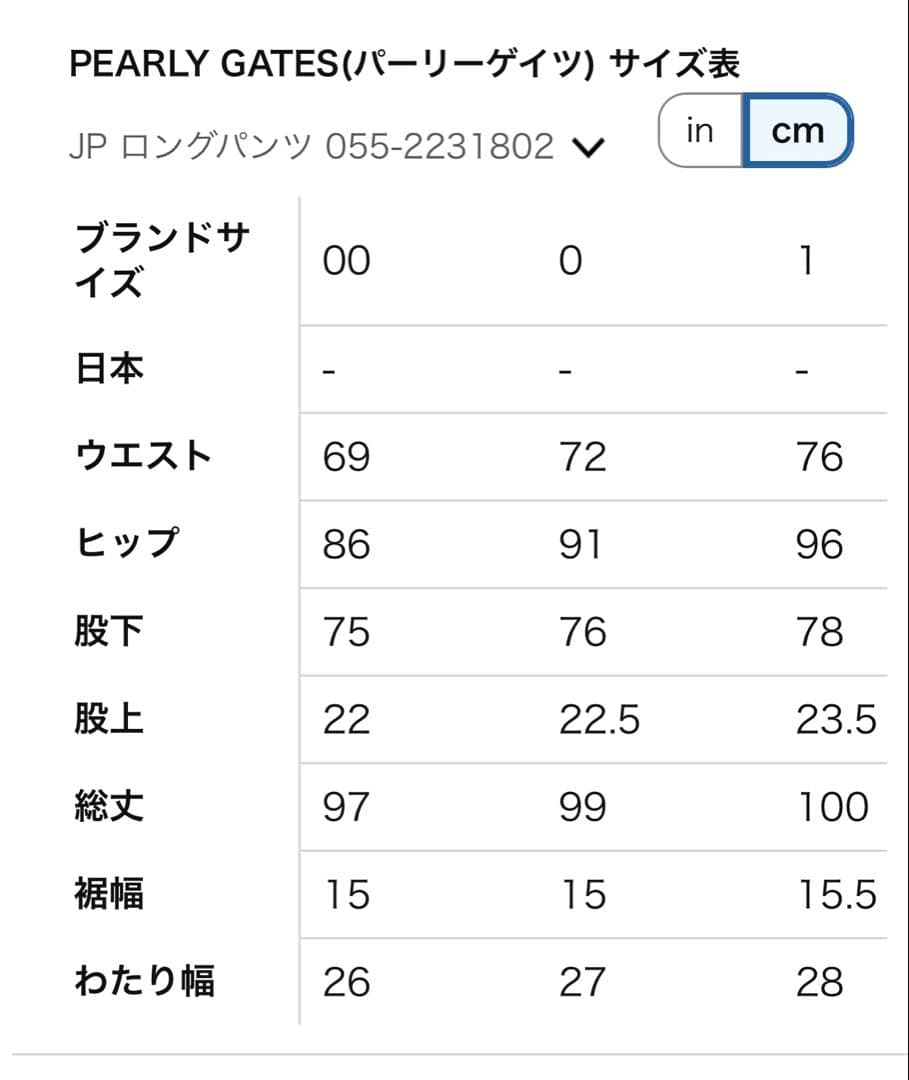Switch units to inches using in toggle
Image resolution: width=909 pixels, height=1080 pixels.
tap(700, 130)
